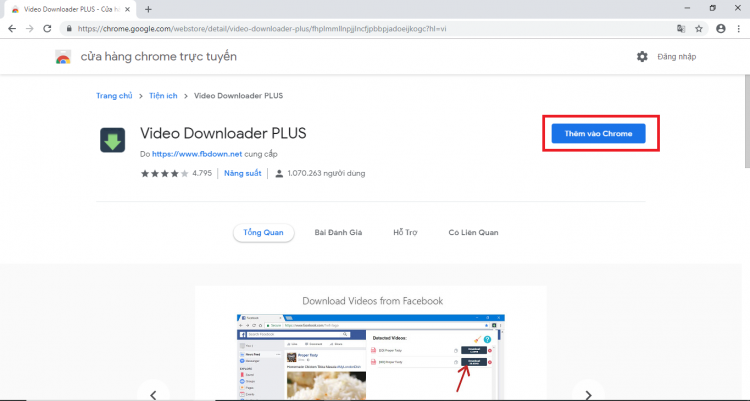Reload the page with refresh icon
This screenshot has height=401, width=750.
pos(47,29)
